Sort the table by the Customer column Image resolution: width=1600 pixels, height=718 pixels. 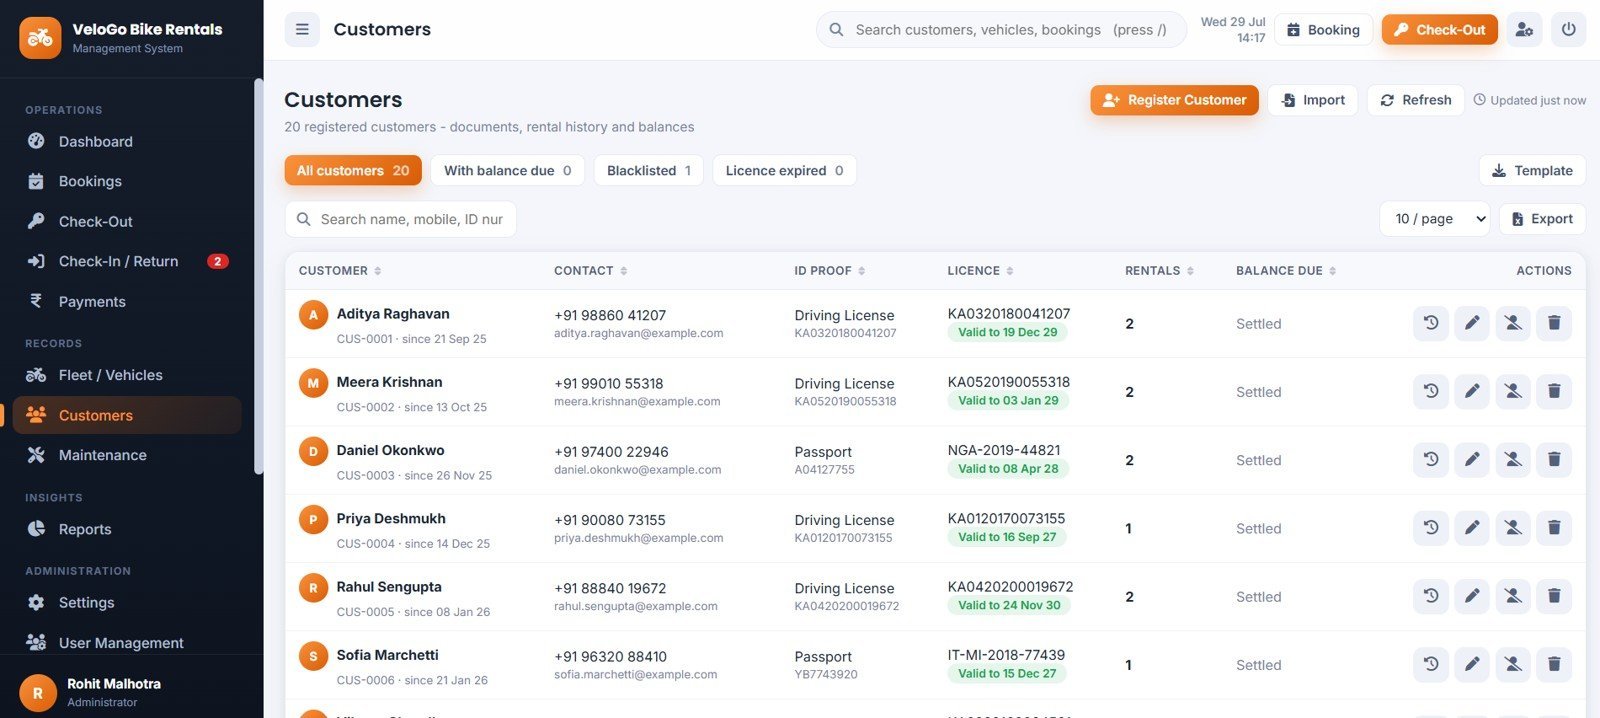[340, 271]
